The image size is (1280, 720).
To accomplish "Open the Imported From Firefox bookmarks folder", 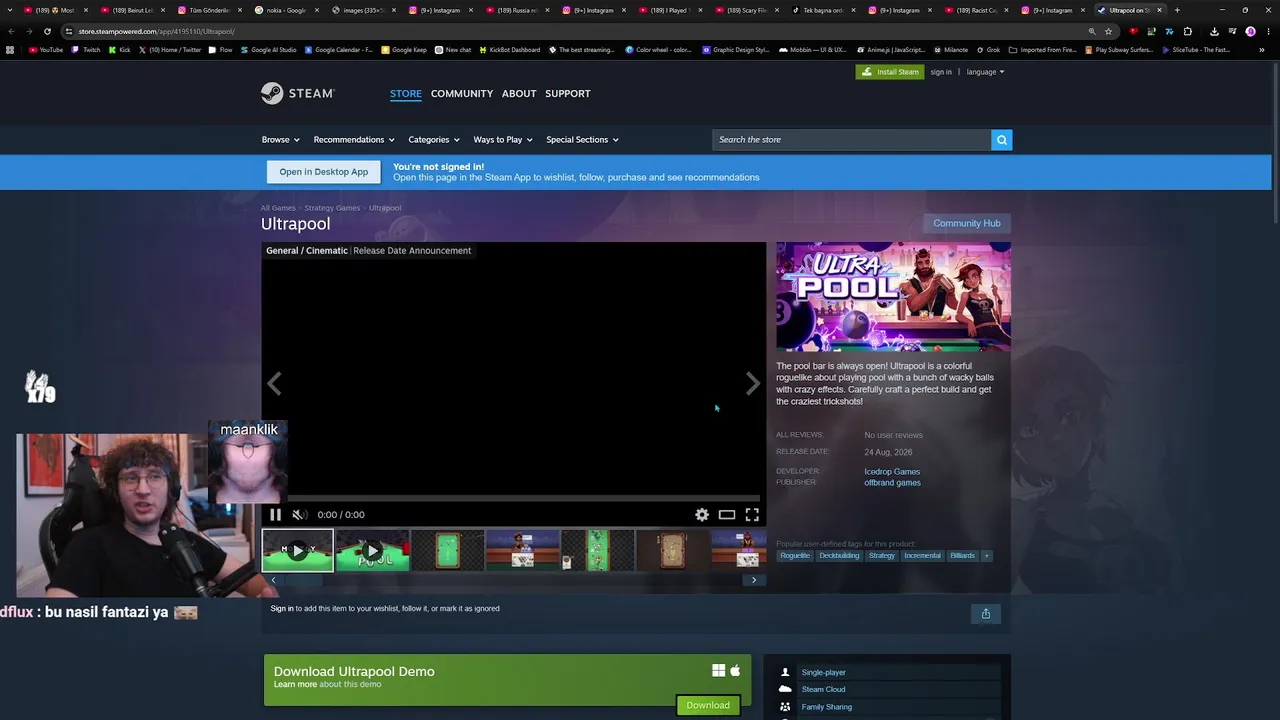I will tap(1043, 50).
